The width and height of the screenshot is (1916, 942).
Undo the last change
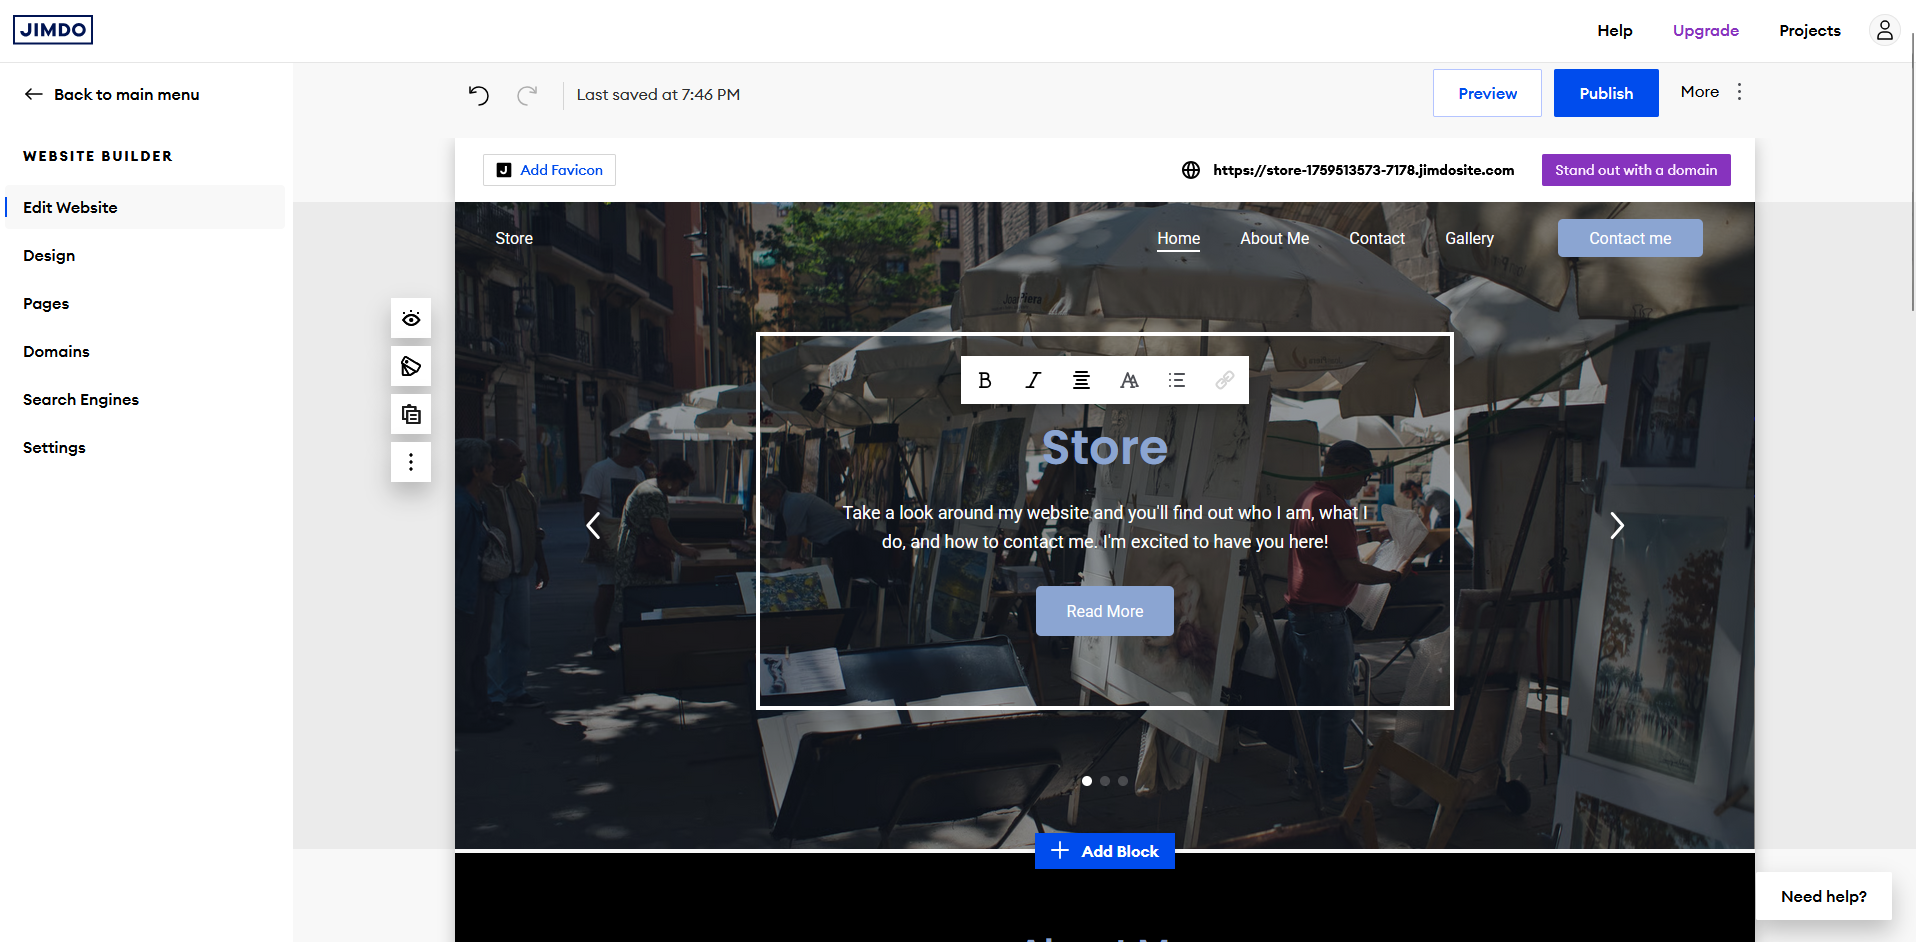click(x=478, y=94)
